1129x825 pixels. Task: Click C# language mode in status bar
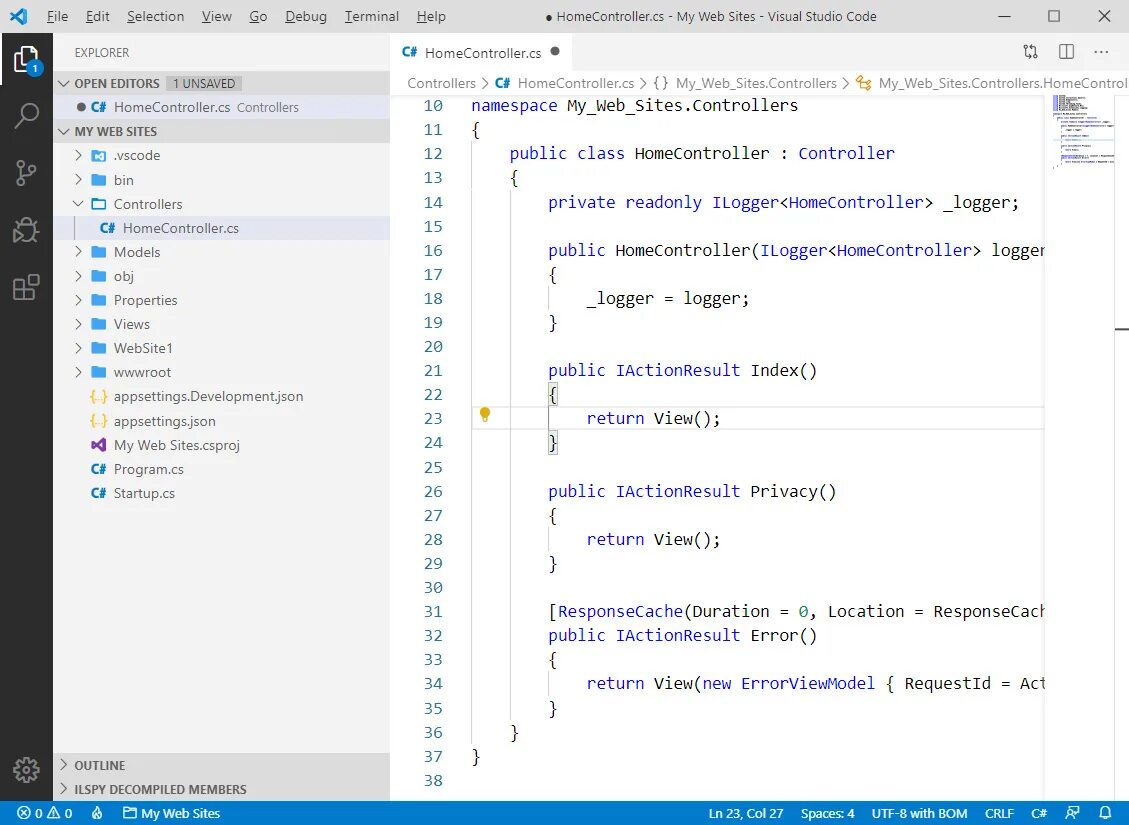coord(1039,813)
